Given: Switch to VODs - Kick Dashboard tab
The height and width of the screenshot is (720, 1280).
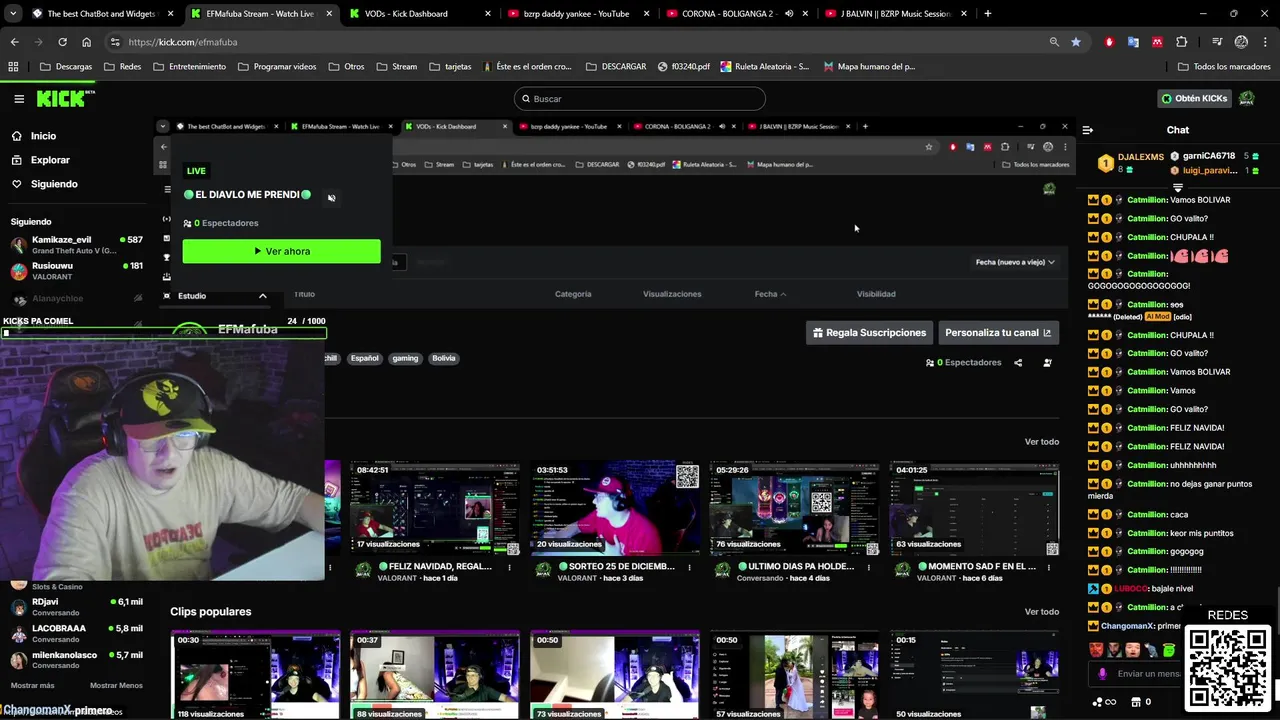Looking at the screenshot, I should tap(419, 14).
